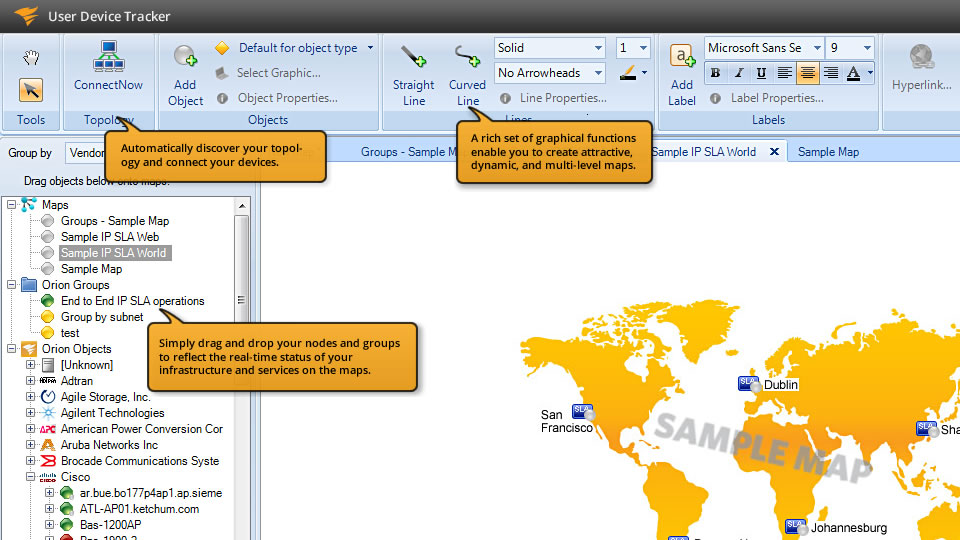
Task: Collapse the Orion Objects tree node
Action: pos(12,349)
